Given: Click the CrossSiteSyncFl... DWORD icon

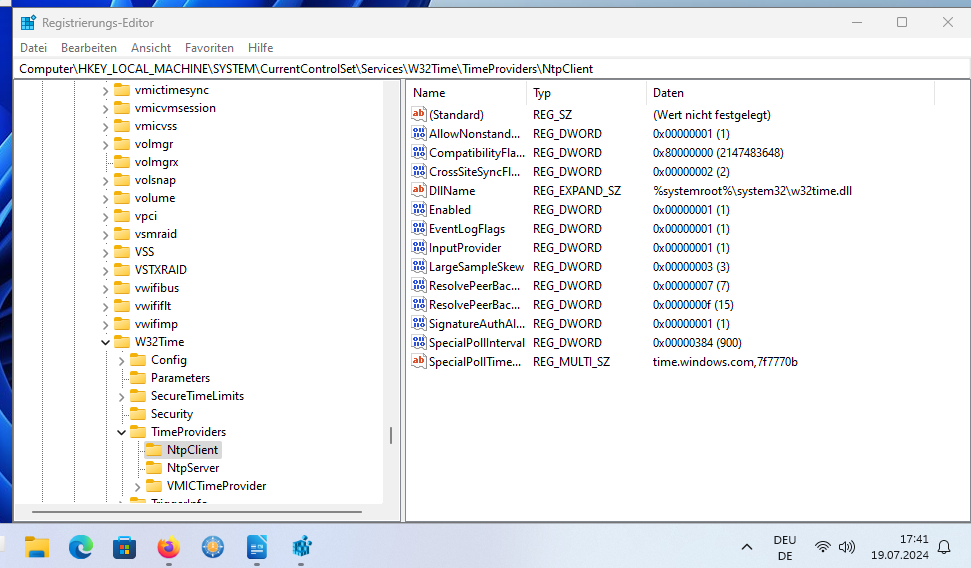Looking at the screenshot, I should click(x=419, y=171).
